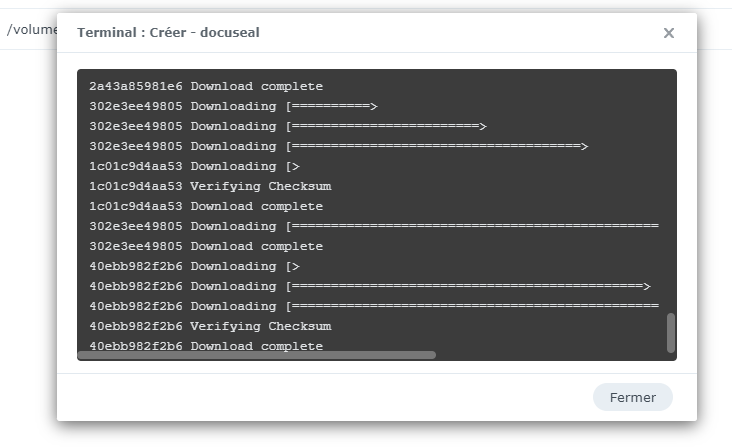Click the "Terminal : Créer - docuseal" title
The height and width of the screenshot is (448, 732).
tap(169, 33)
